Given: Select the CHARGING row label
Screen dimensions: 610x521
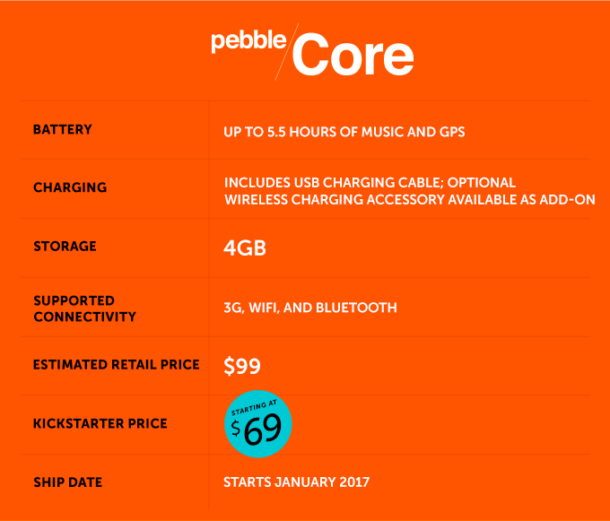Looking at the screenshot, I should (x=69, y=188).
